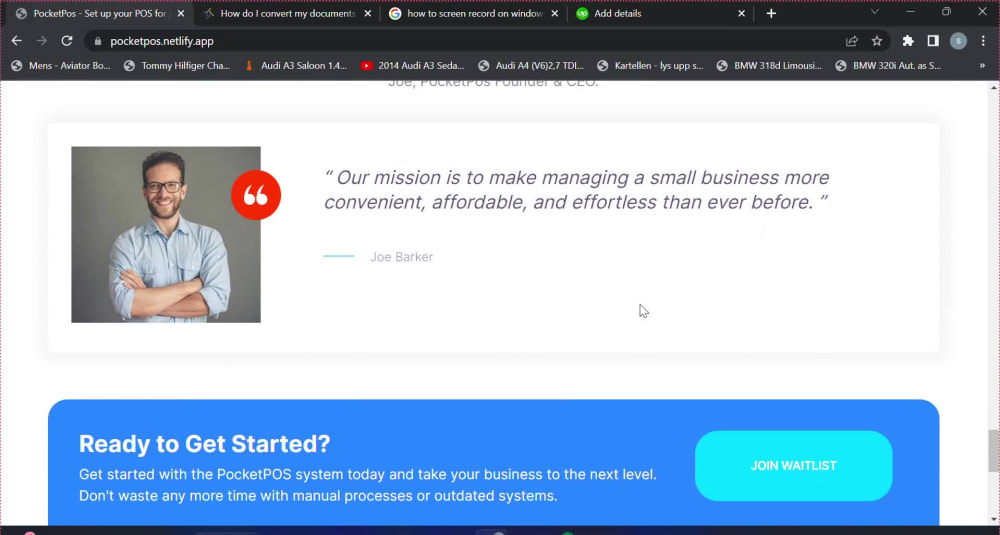Reload the PocketPos page
The height and width of the screenshot is (535, 1000).
point(66,41)
